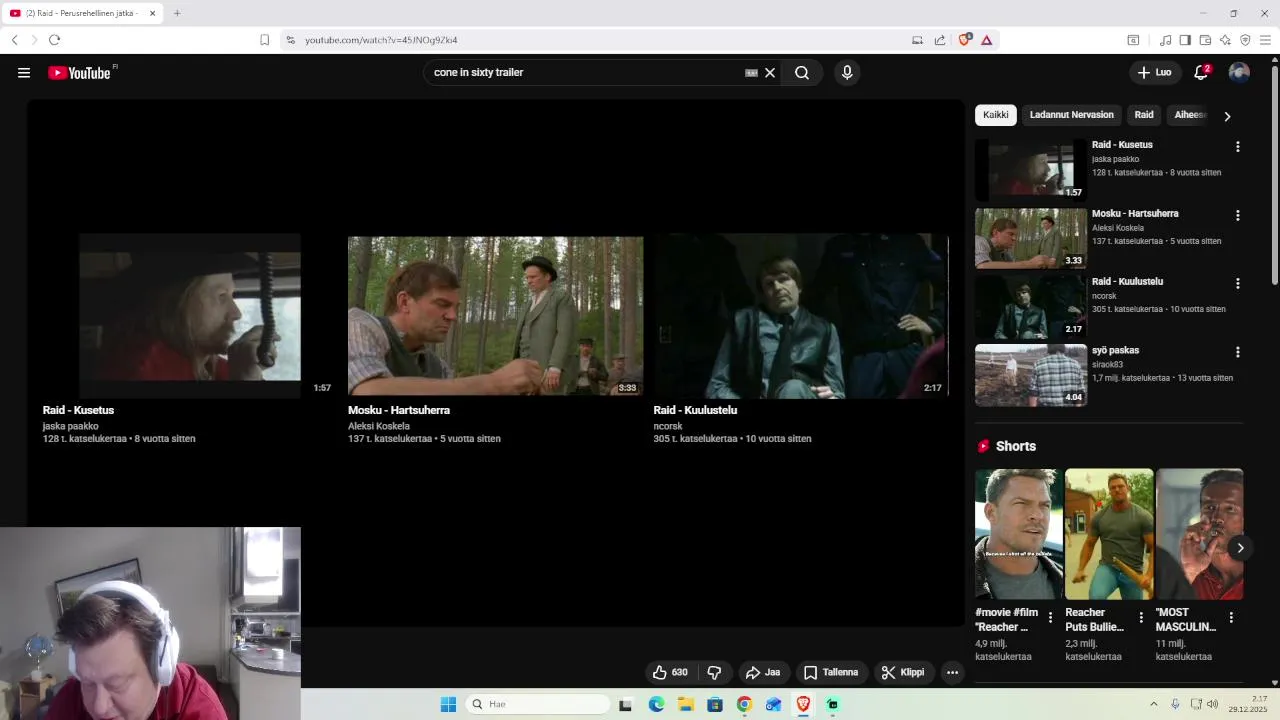The height and width of the screenshot is (720, 1280).
Task: Open options for syö paskas sidebar video
Action: pyautogui.click(x=1237, y=352)
